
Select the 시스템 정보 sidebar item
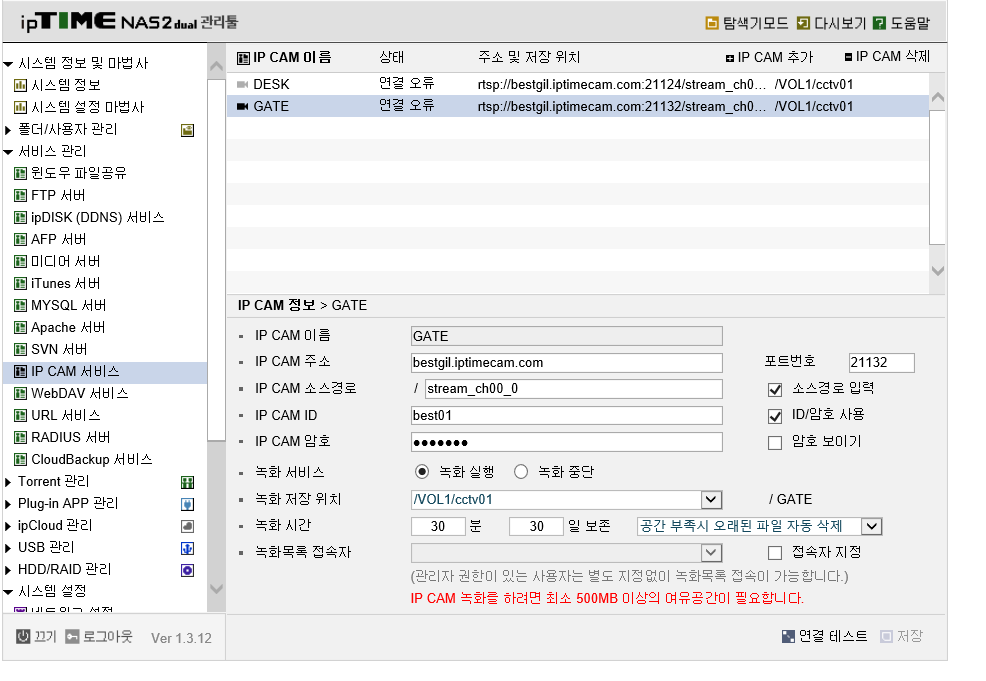click(65, 85)
